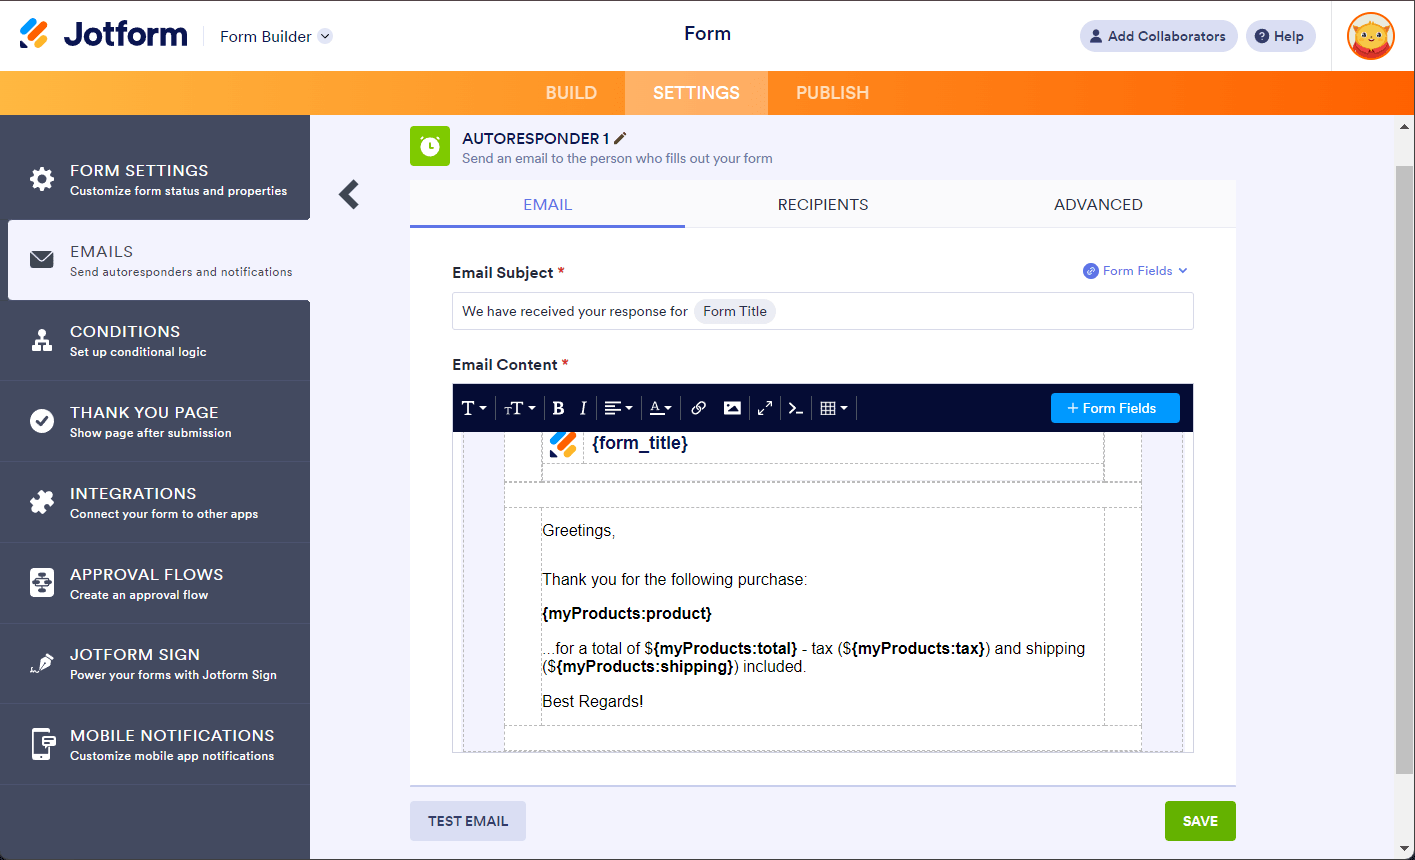Click the Jotform Sign pen icon
This screenshot has height=860, width=1415.
[x=42, y=663]
